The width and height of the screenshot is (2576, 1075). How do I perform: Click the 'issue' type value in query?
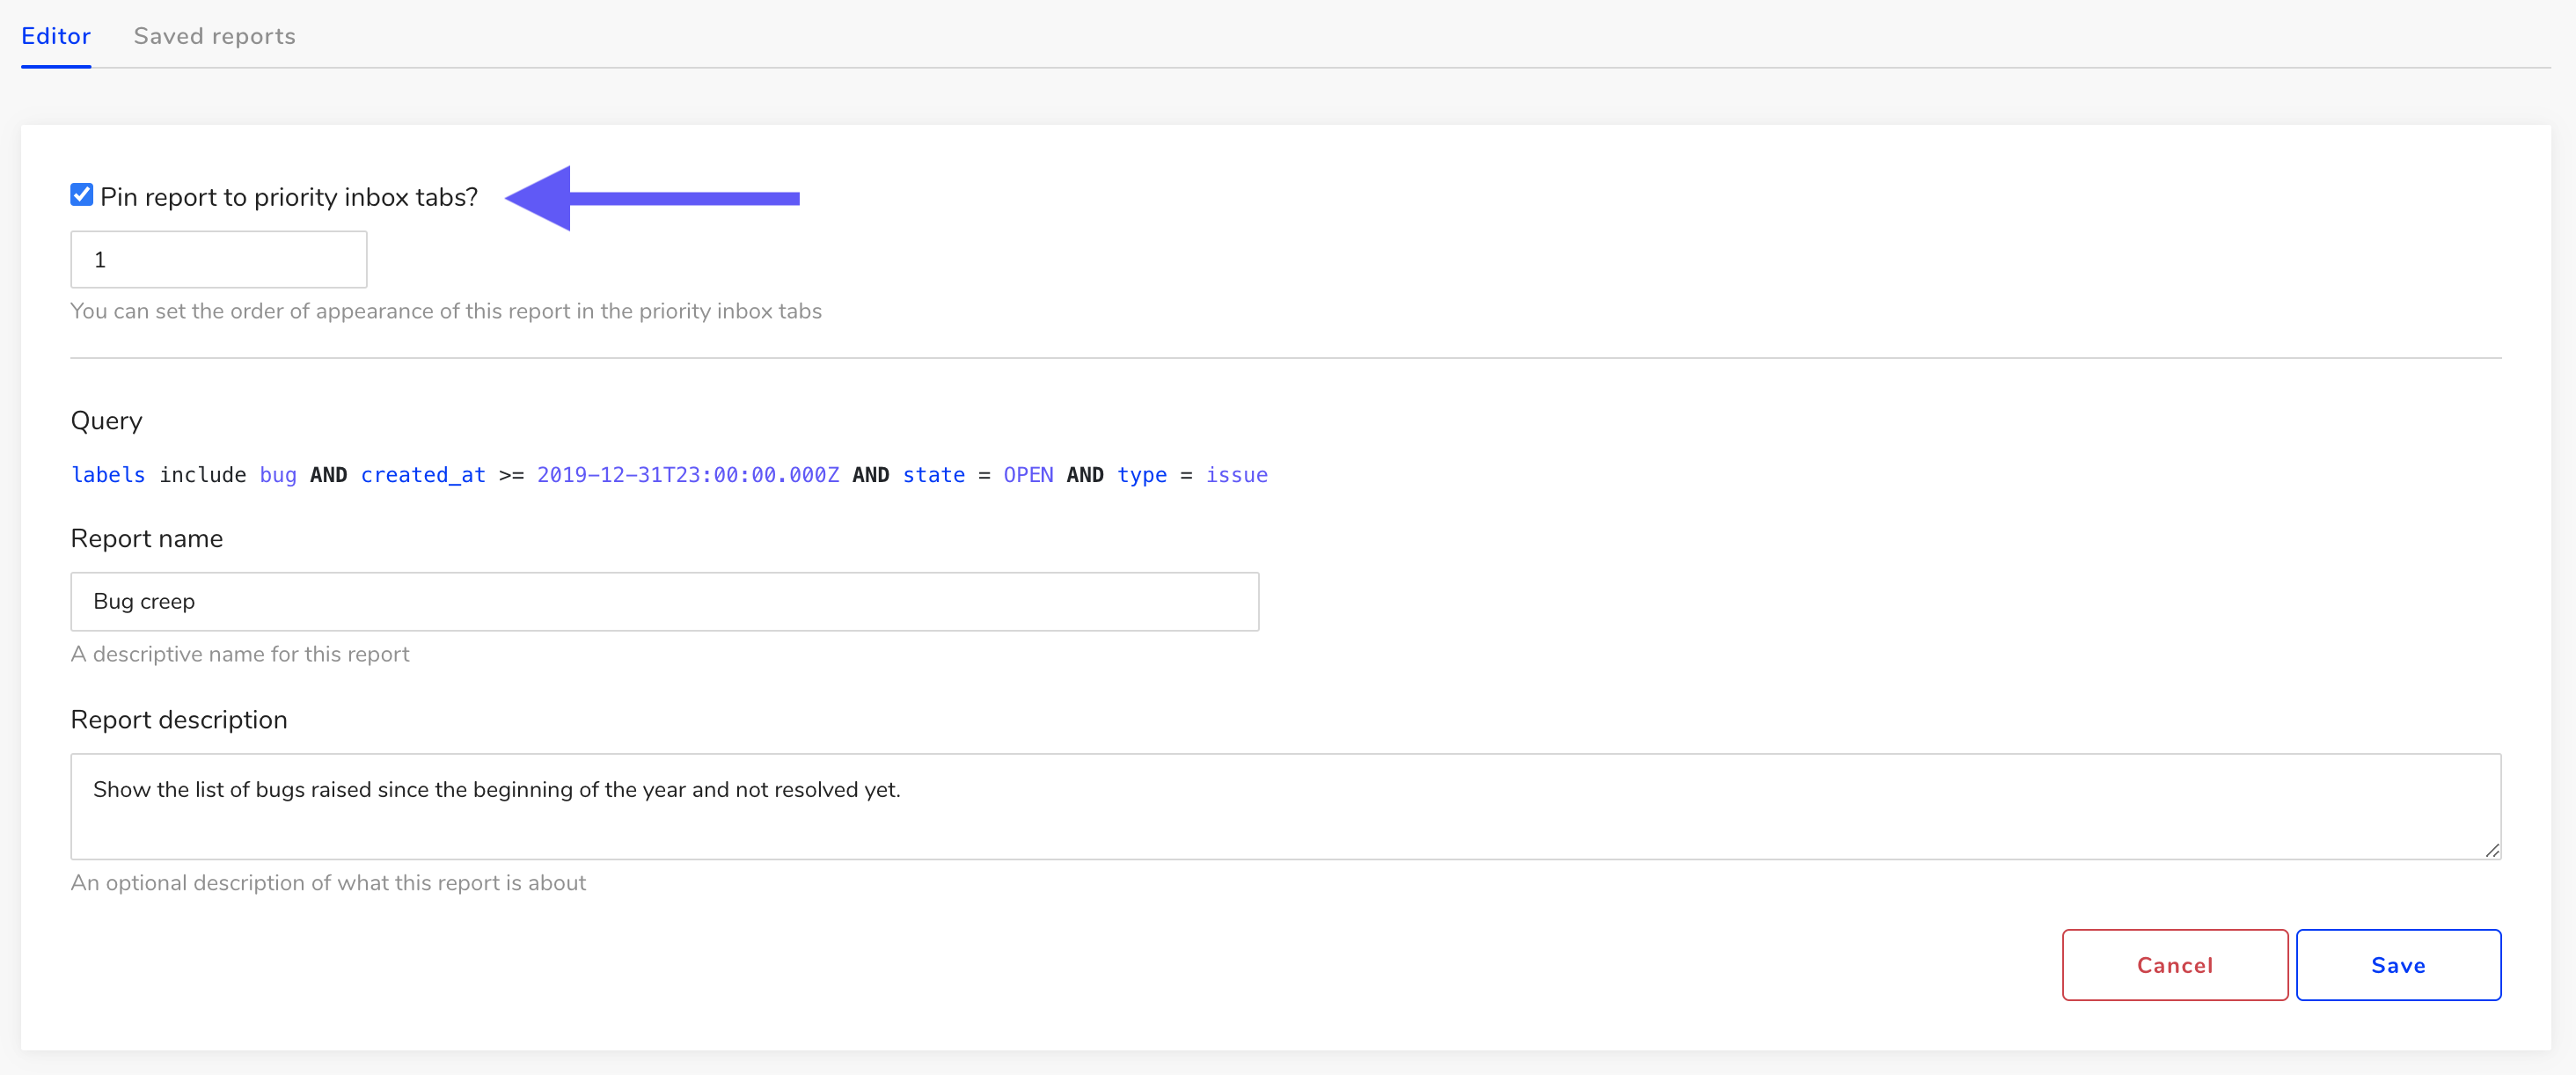[x=1236, y=475]
